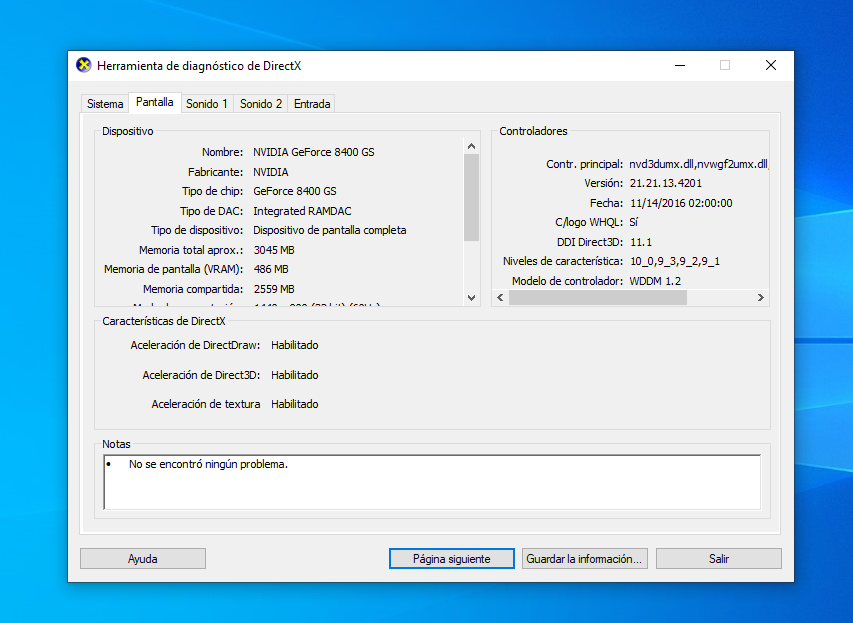Click the C/logo WHQL value Sí

tap(634, 222)
